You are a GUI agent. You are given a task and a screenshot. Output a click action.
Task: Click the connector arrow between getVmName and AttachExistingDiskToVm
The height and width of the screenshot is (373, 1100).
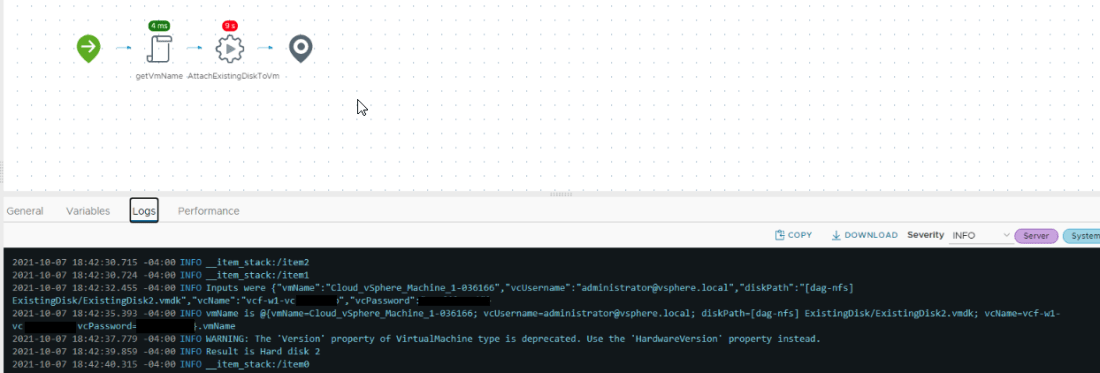(x=194, y=48)
